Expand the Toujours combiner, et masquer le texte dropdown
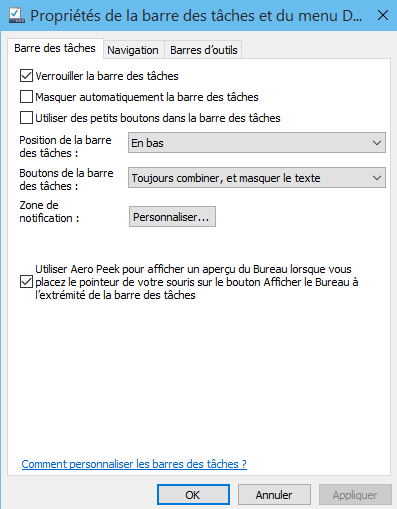397x509 pixels. [257, 178]
